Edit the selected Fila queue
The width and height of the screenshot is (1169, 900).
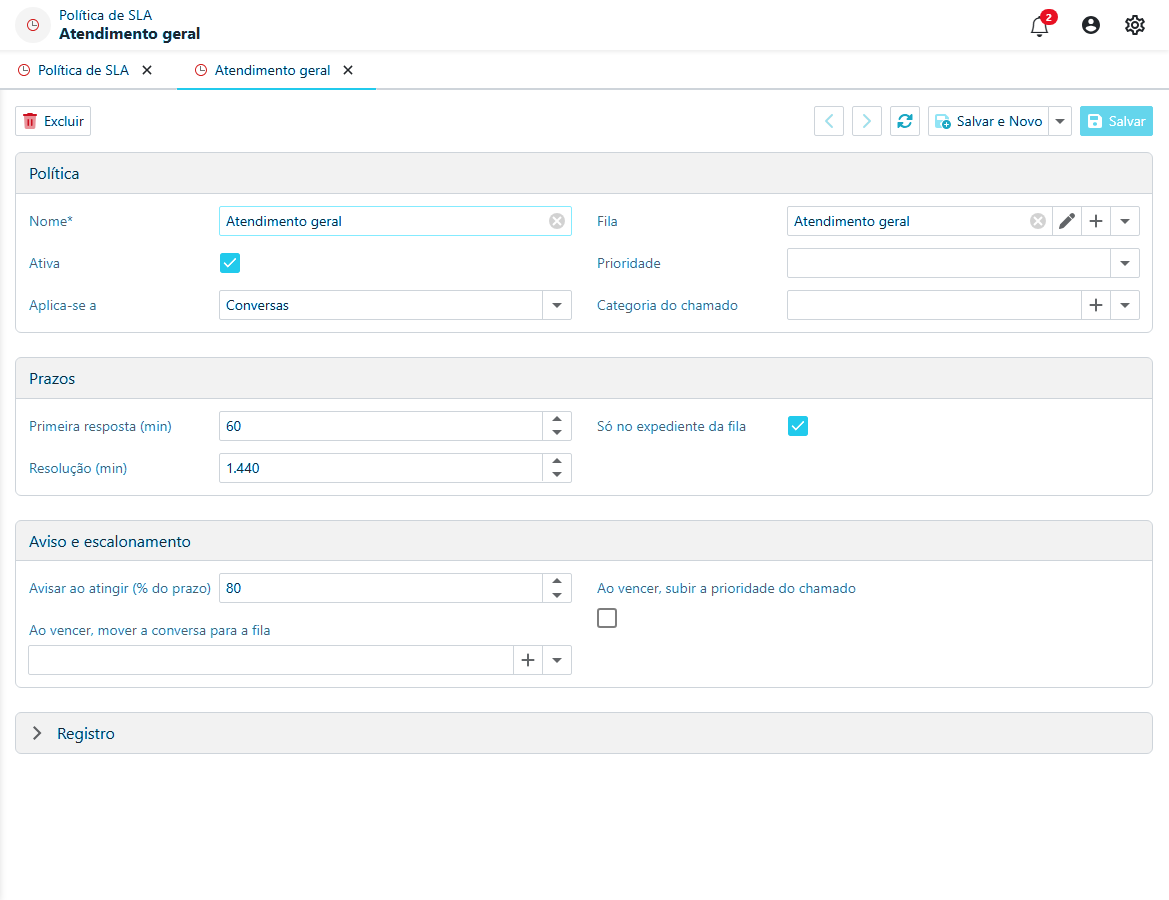coord(1067,221)
